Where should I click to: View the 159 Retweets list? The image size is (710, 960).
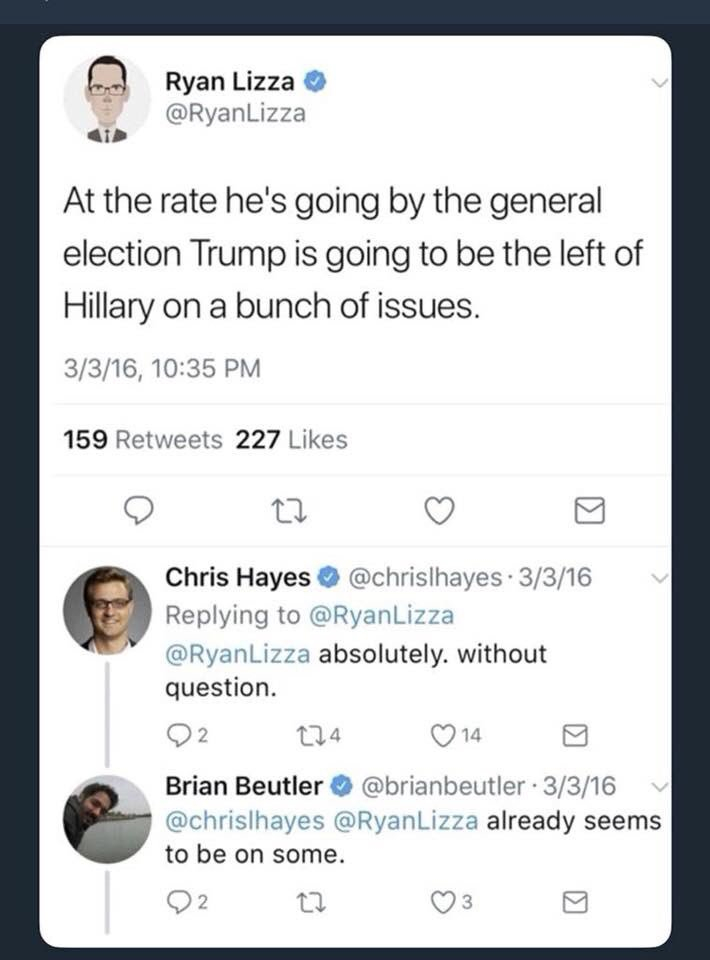[143, 440]
